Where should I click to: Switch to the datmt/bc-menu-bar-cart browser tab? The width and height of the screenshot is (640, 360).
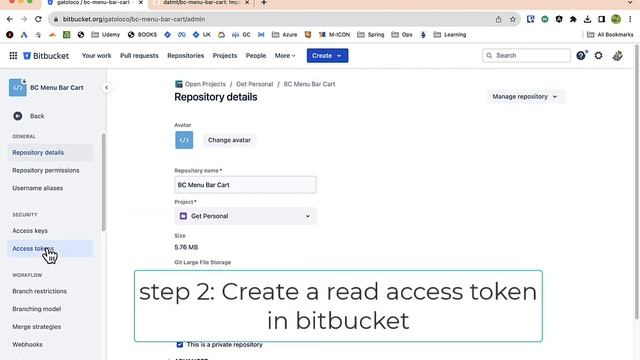[x=202, y=2]
